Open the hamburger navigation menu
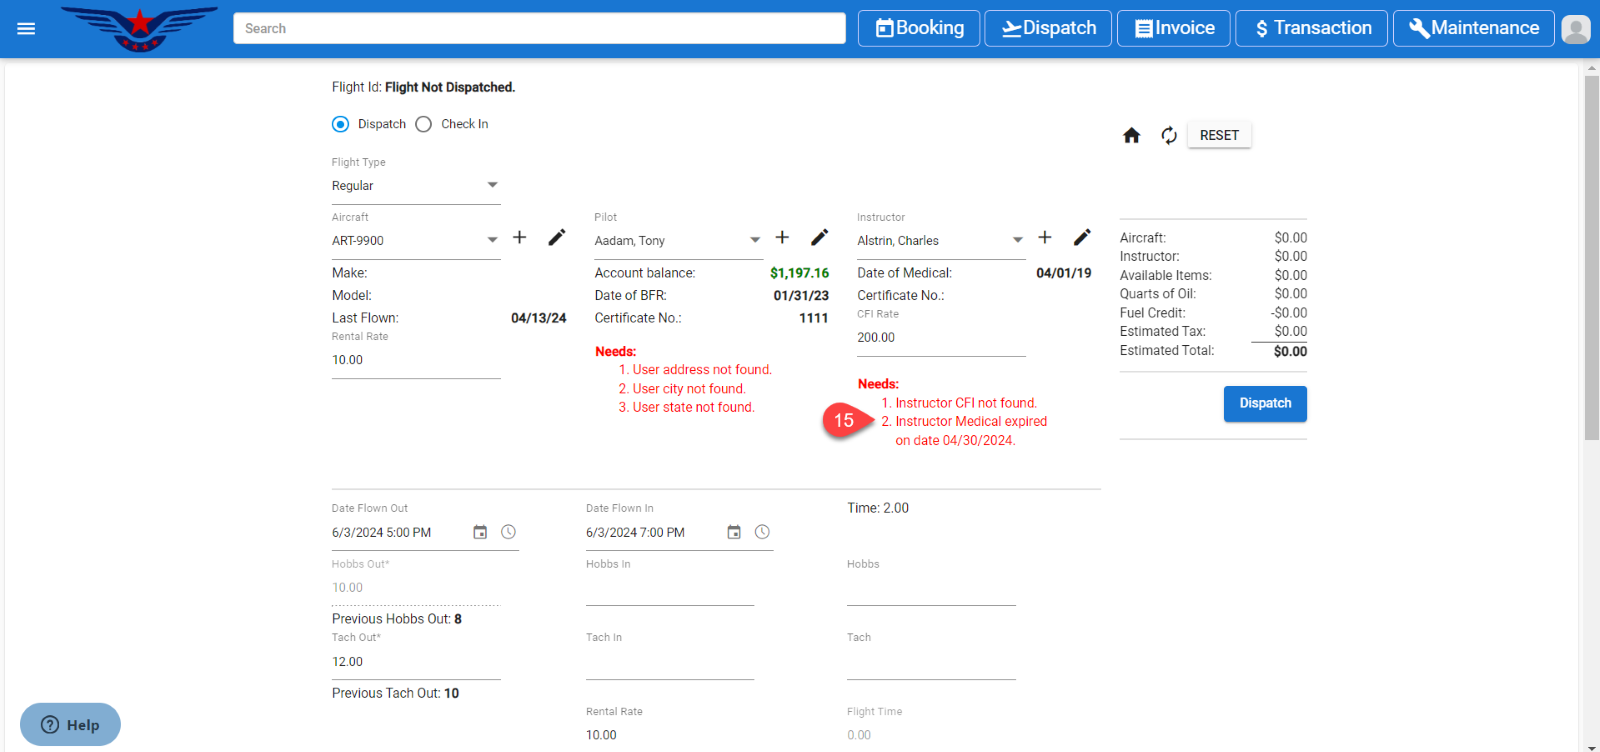This screenshot has width=1600, height=752. click(26, 29)
